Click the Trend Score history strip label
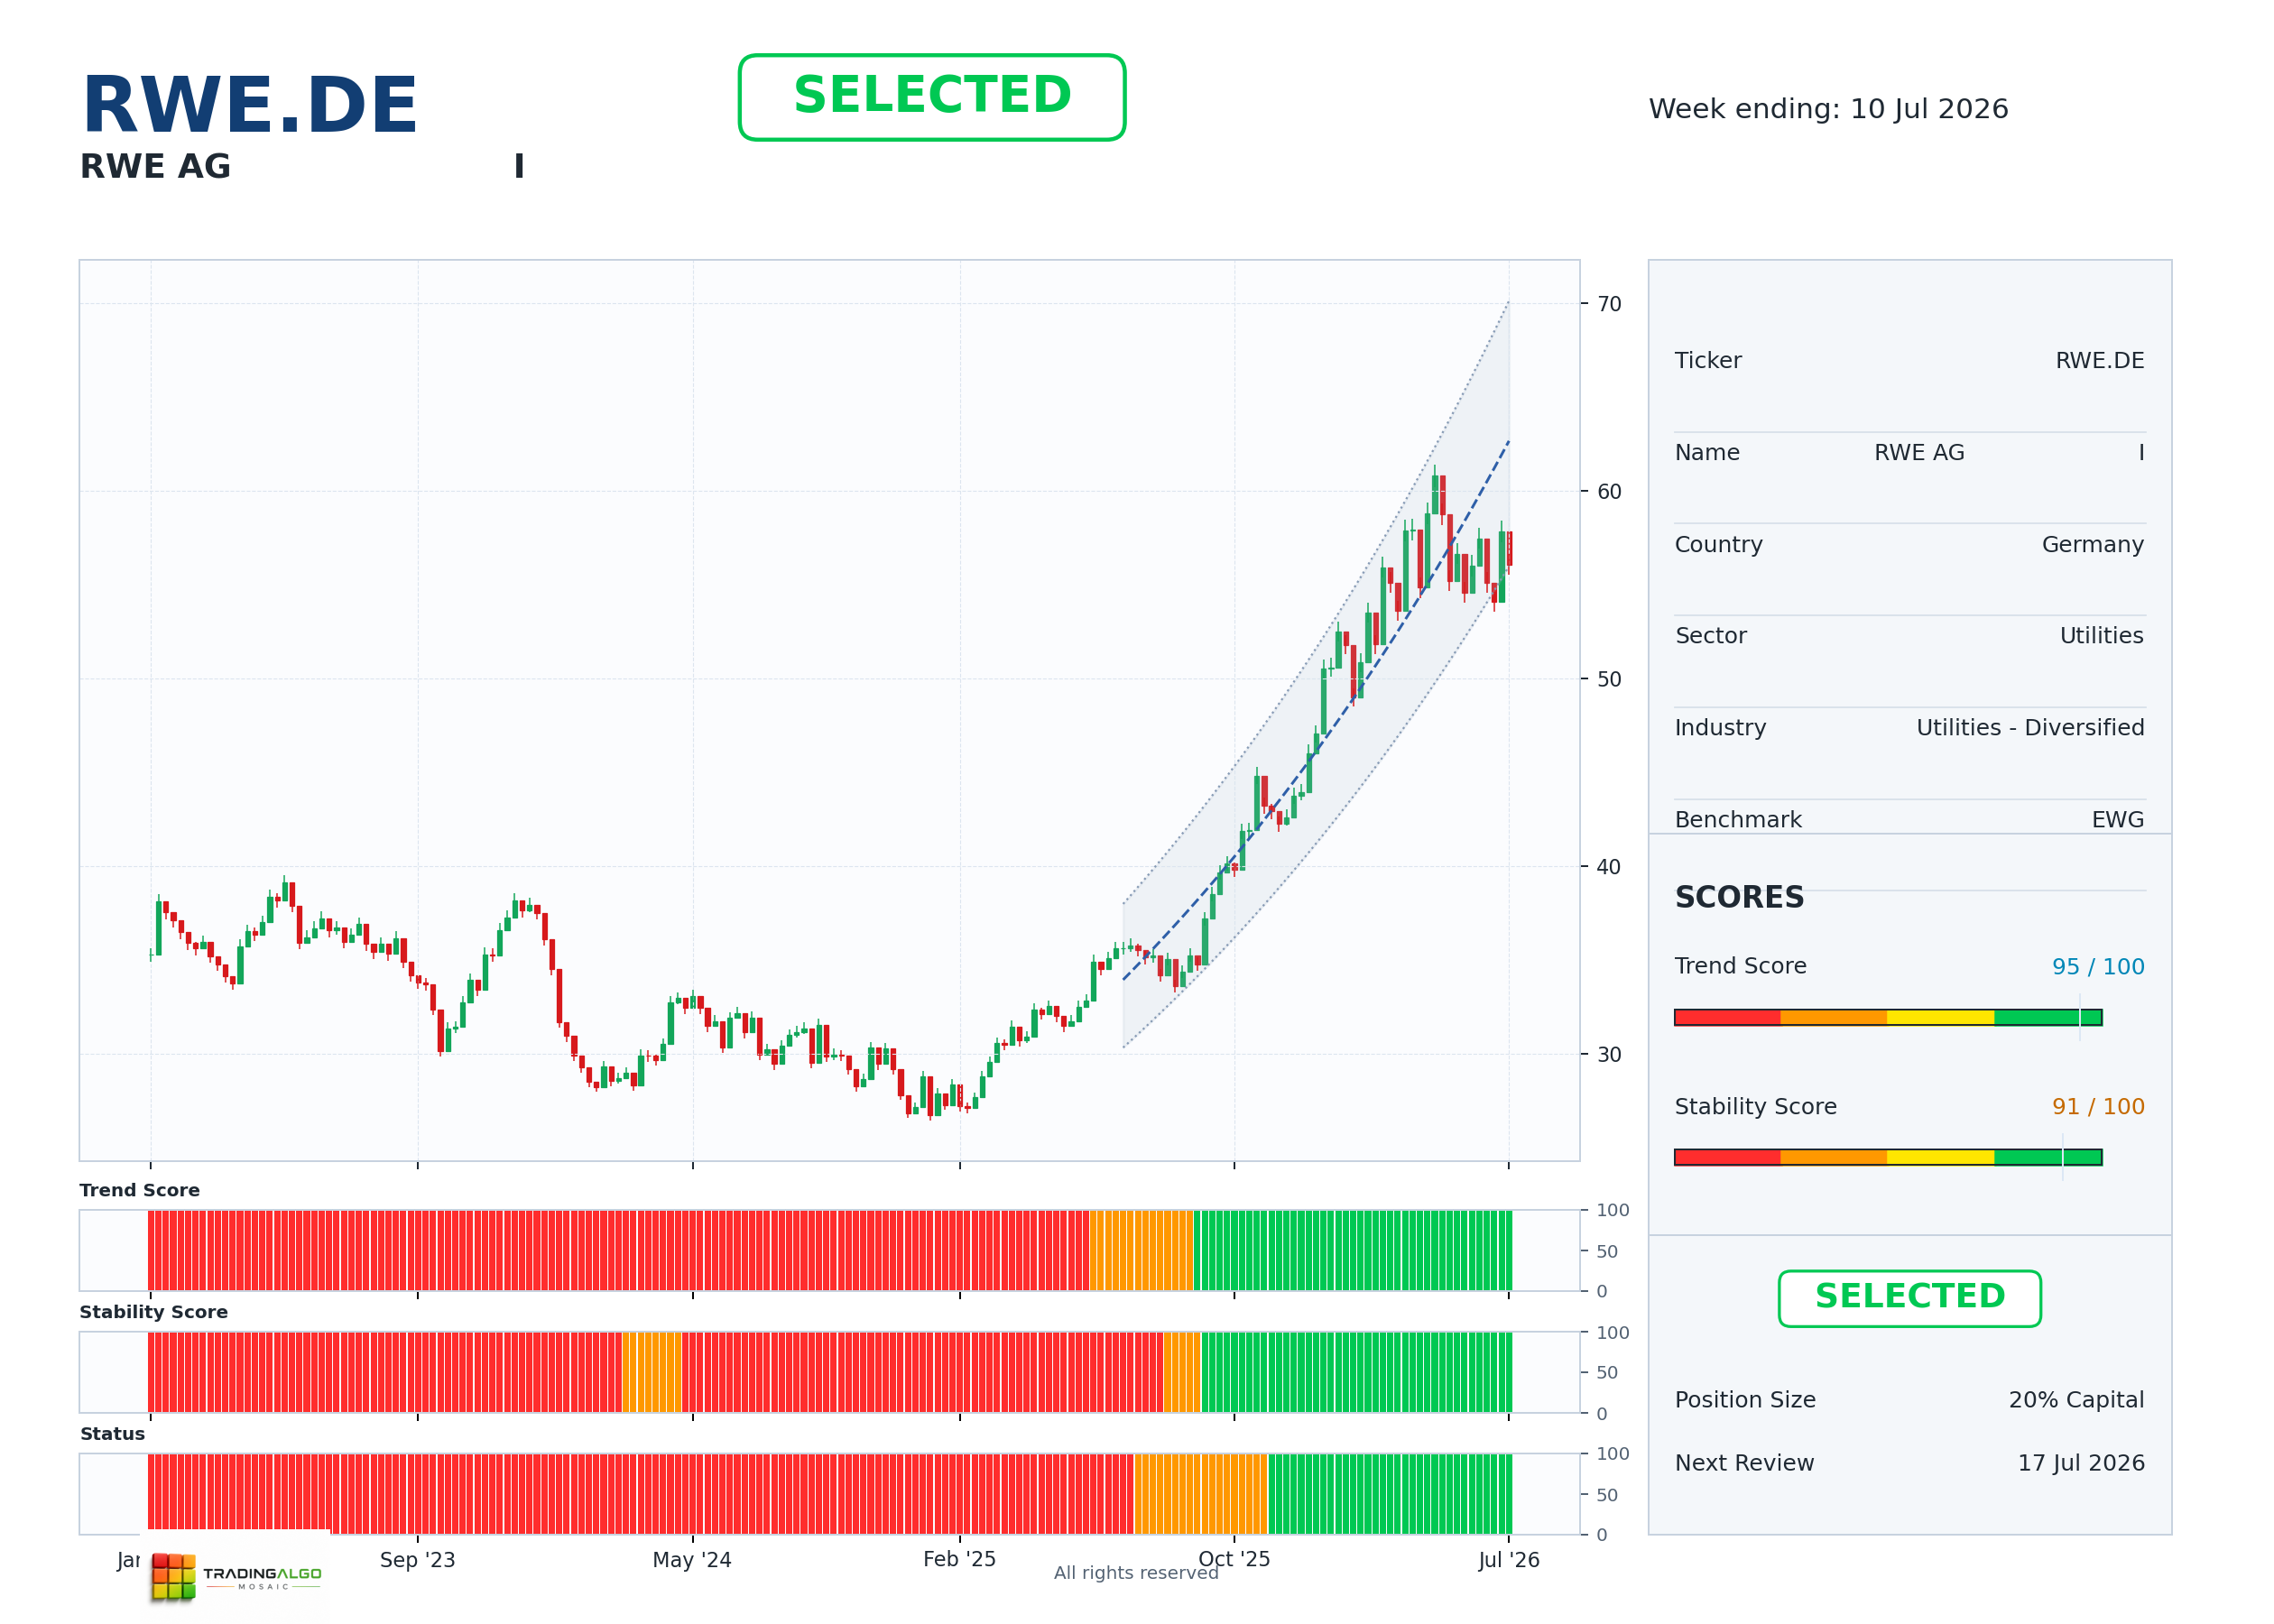 coord(140,1190)
